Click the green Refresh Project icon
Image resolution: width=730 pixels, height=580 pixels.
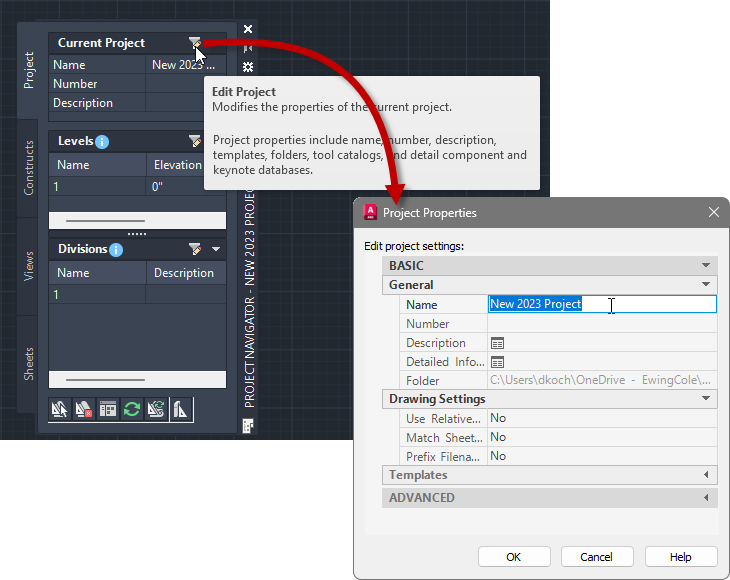pos(132,410)
